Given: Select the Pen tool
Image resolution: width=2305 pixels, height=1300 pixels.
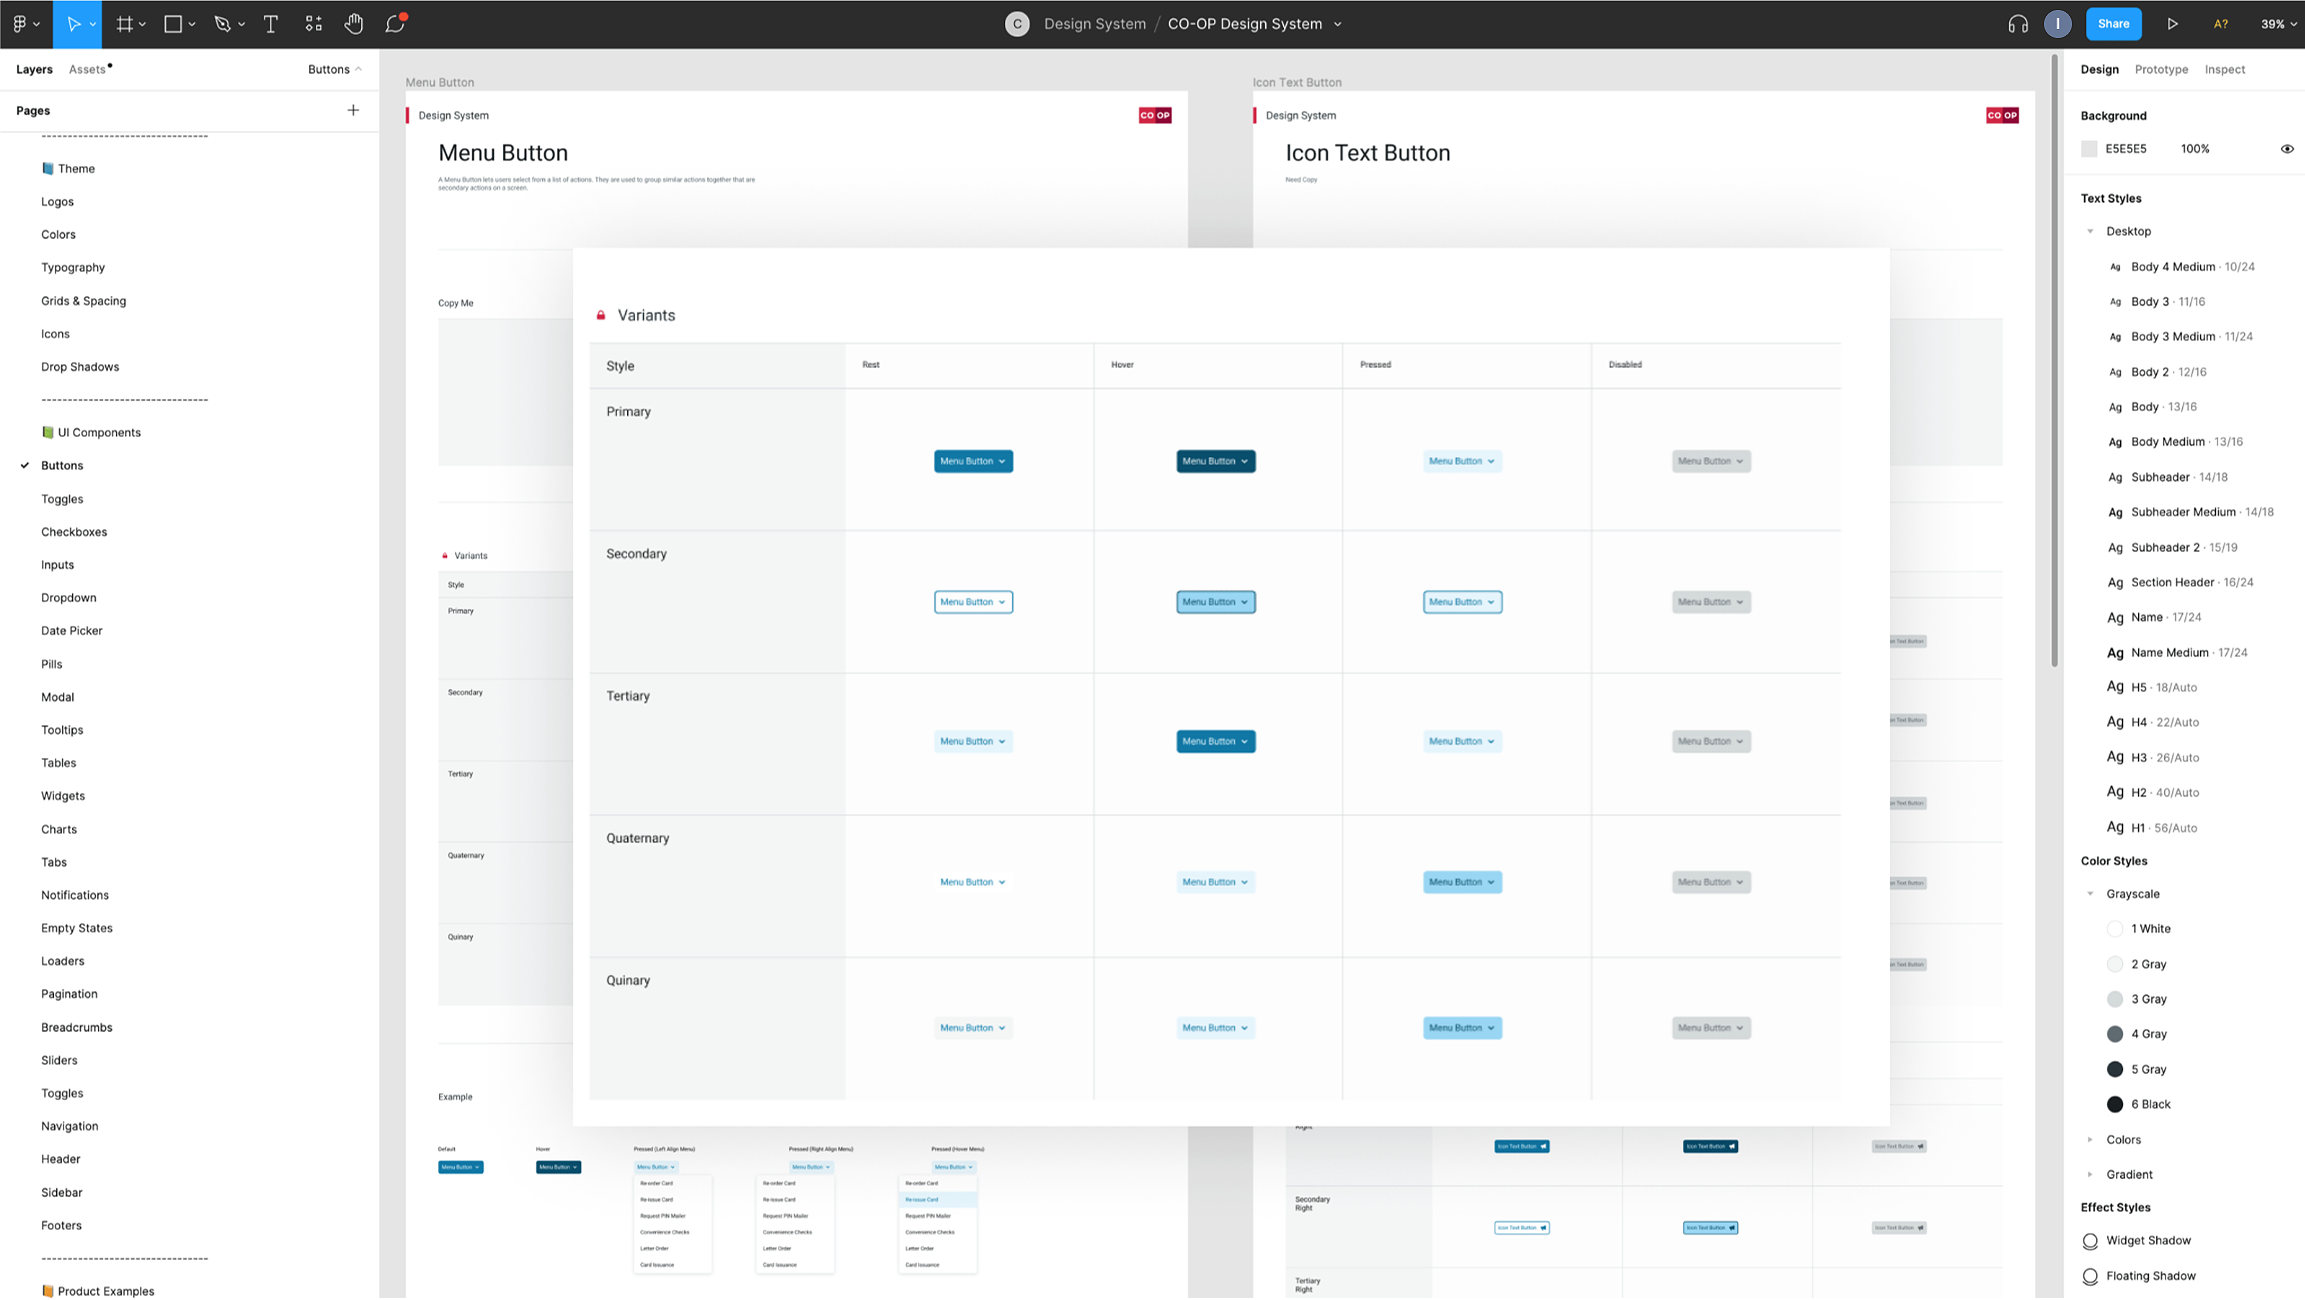Looking at the screenshot, I should click(x=222, y=24).
